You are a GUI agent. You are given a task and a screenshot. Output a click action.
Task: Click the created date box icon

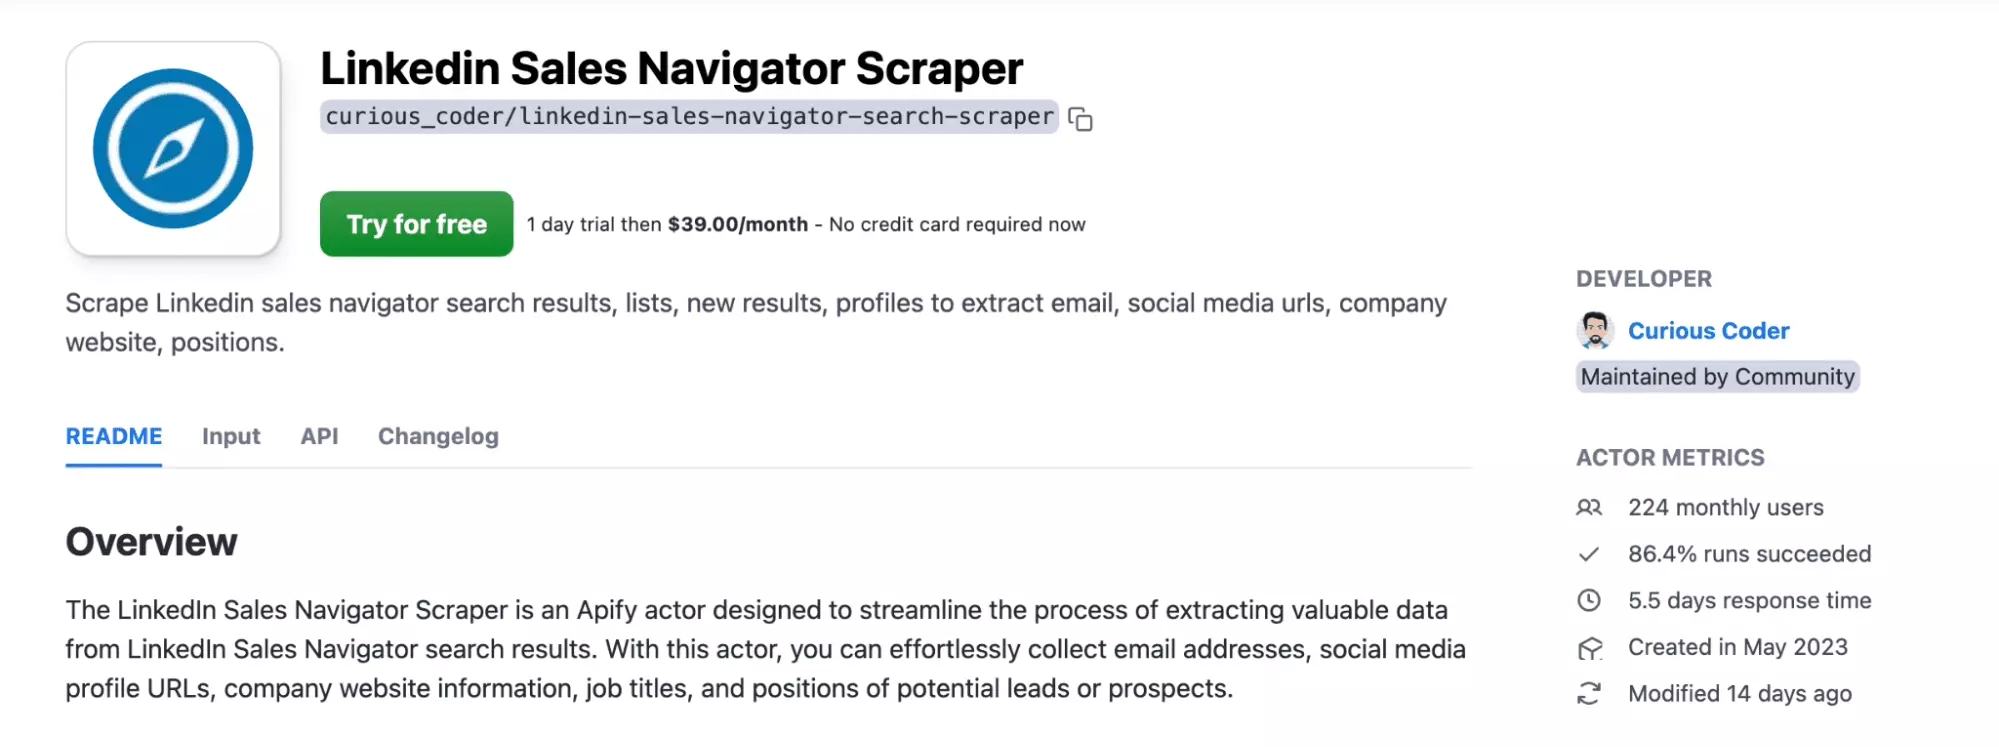[x=1589, y=647]
